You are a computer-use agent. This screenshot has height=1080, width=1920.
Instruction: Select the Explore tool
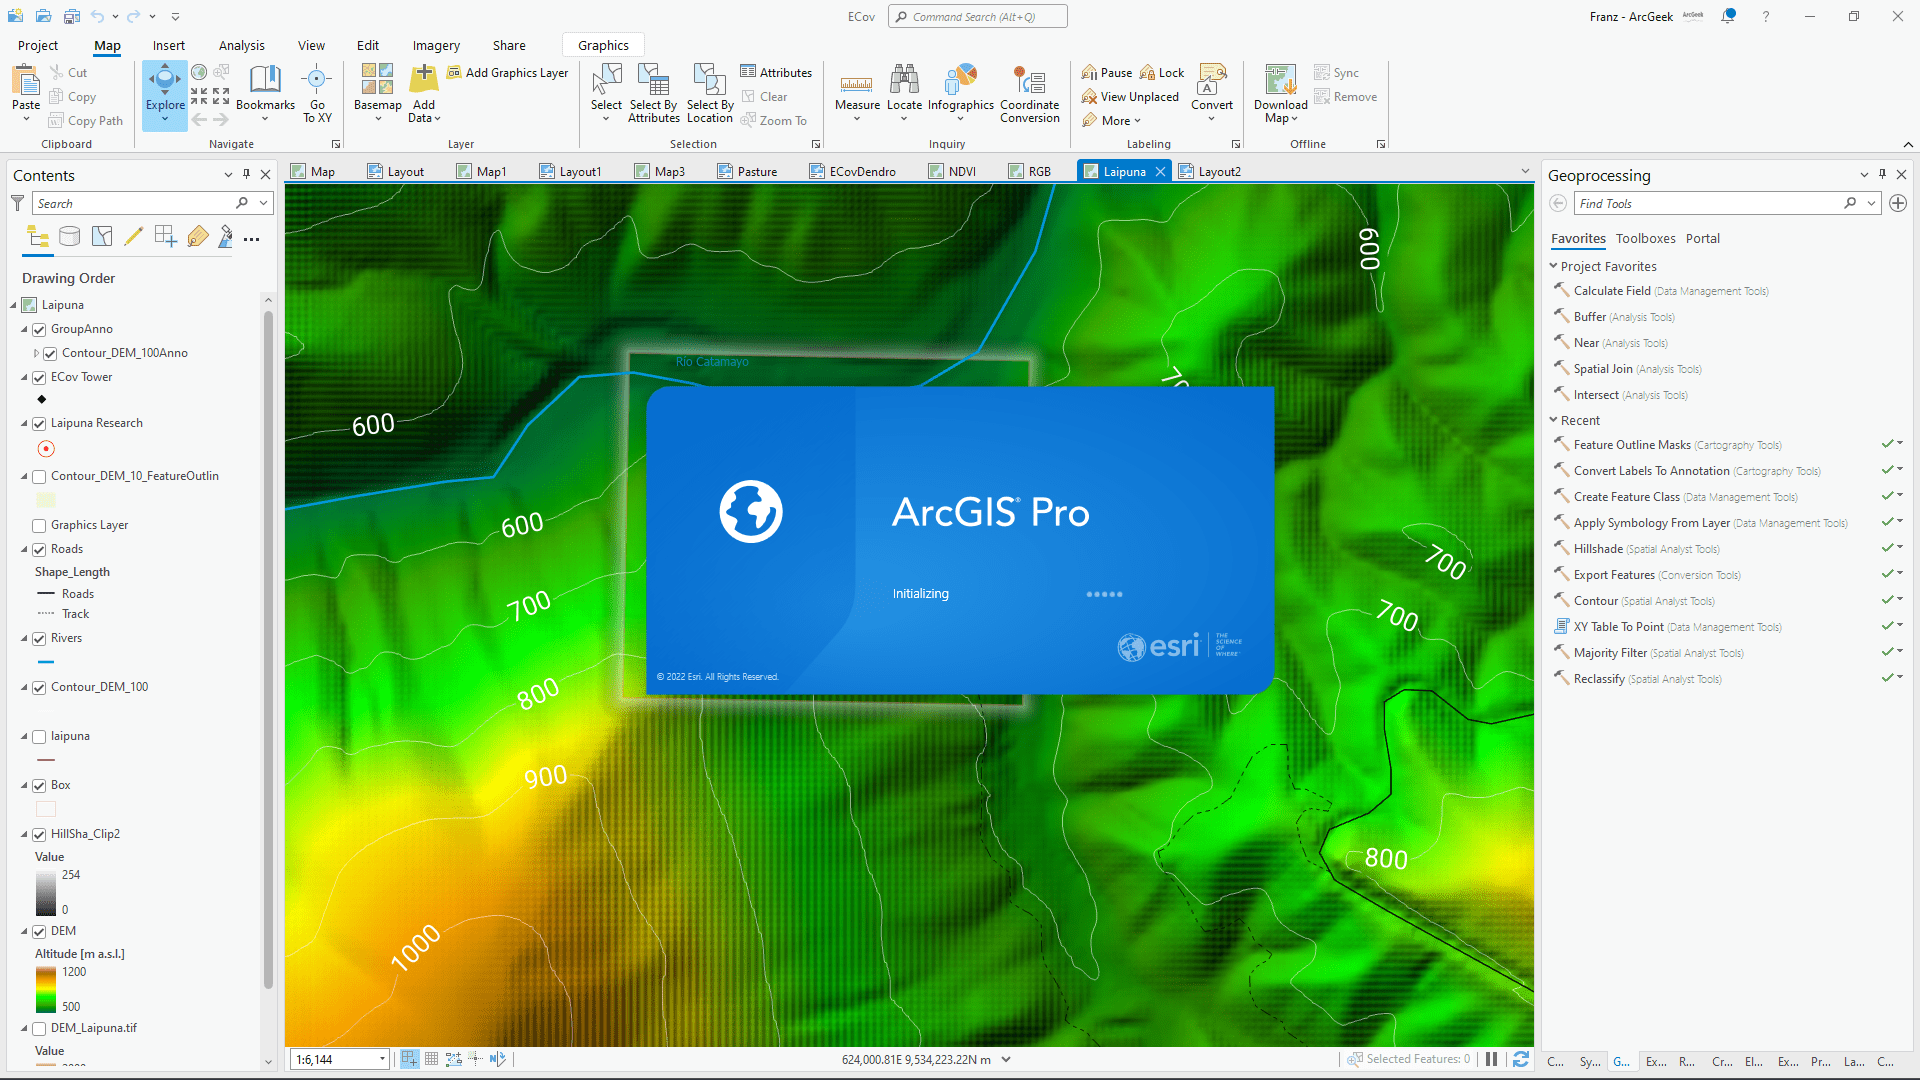pyautogui.click(x=164, y=90)
